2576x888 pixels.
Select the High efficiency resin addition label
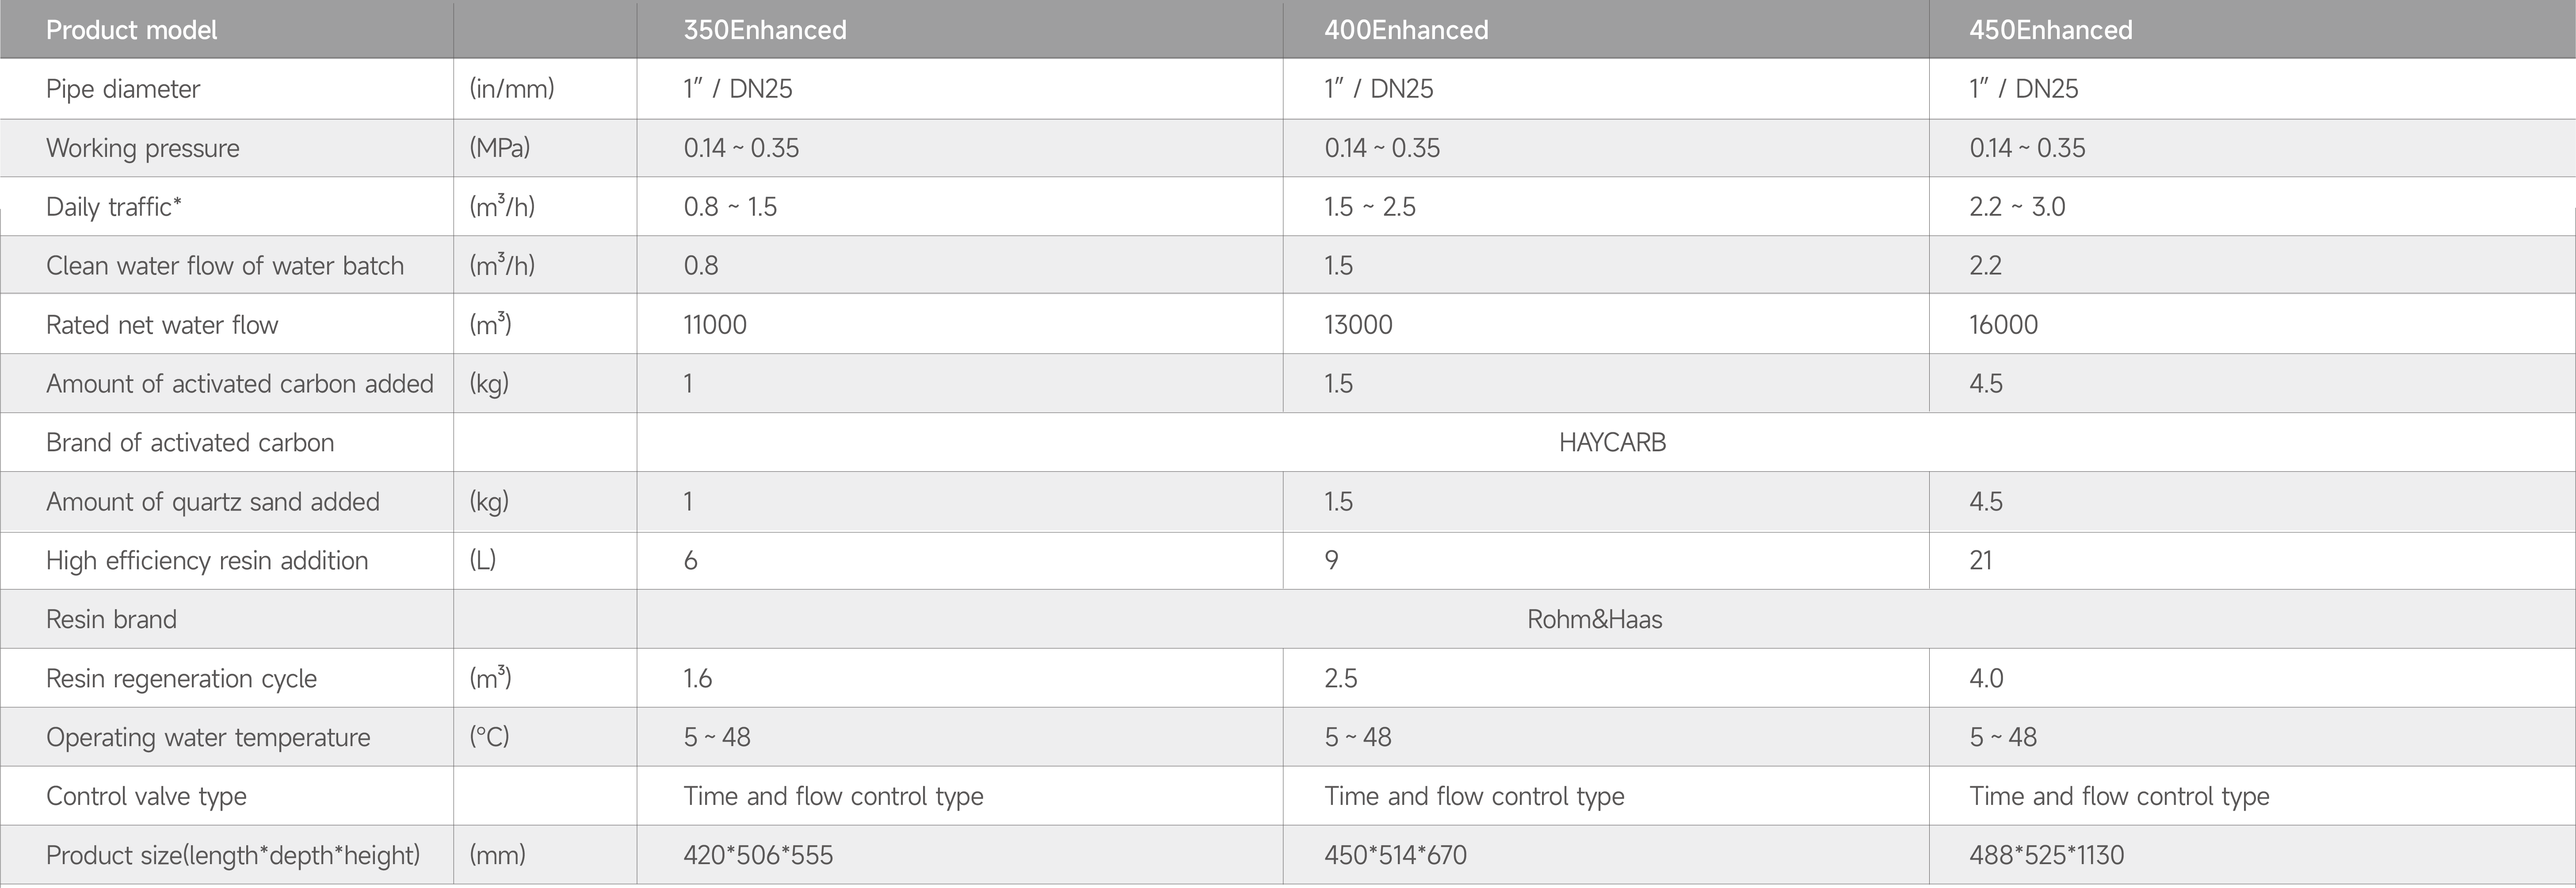pos(207,560)
